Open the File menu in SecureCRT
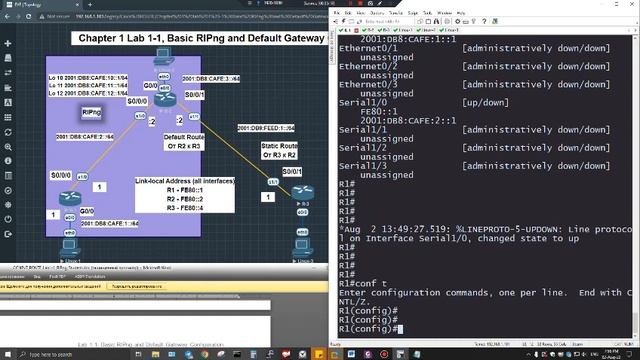This screenshot has height=360, width=640. point(336,13)
